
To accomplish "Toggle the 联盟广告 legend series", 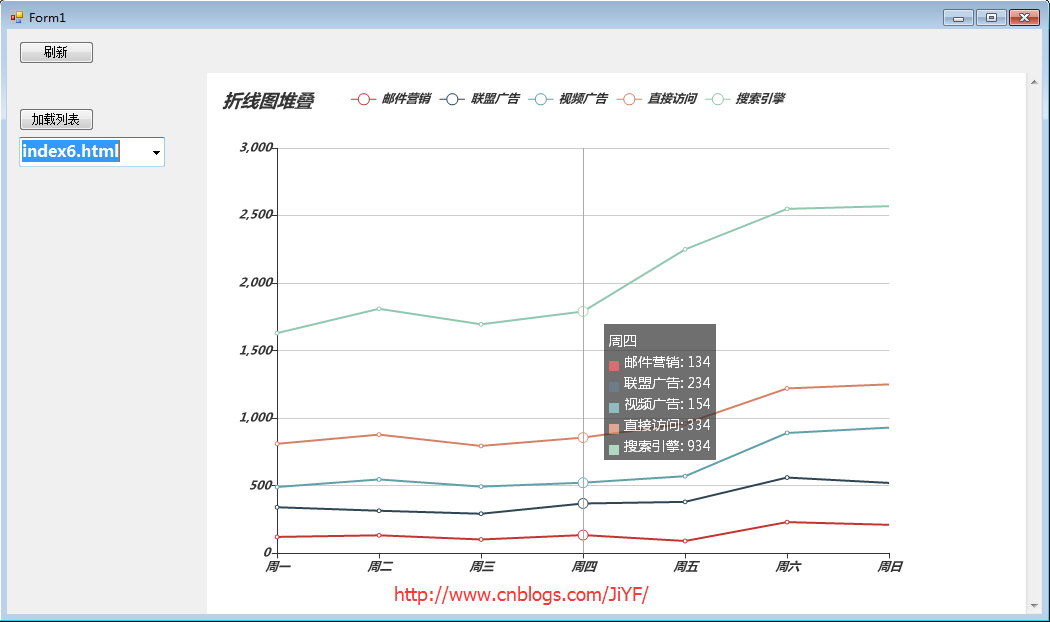I will pos(480,99).
